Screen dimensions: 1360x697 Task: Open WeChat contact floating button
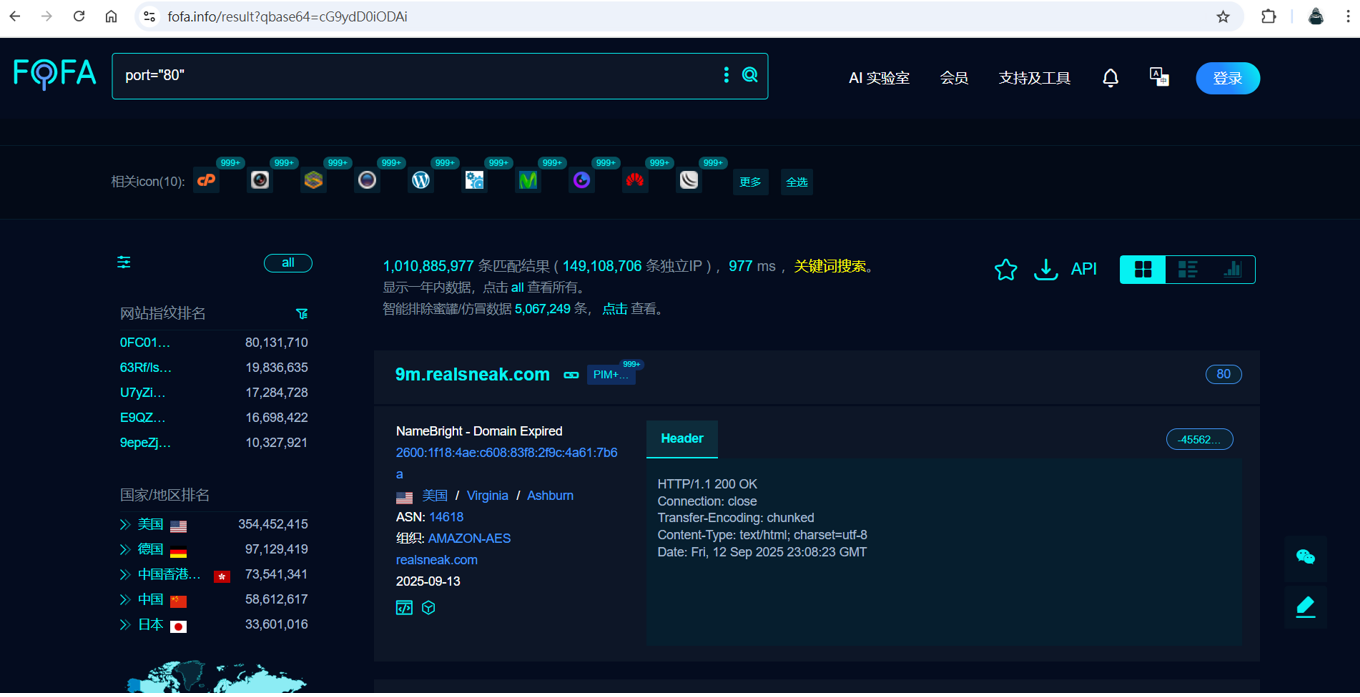(1306, 557)
